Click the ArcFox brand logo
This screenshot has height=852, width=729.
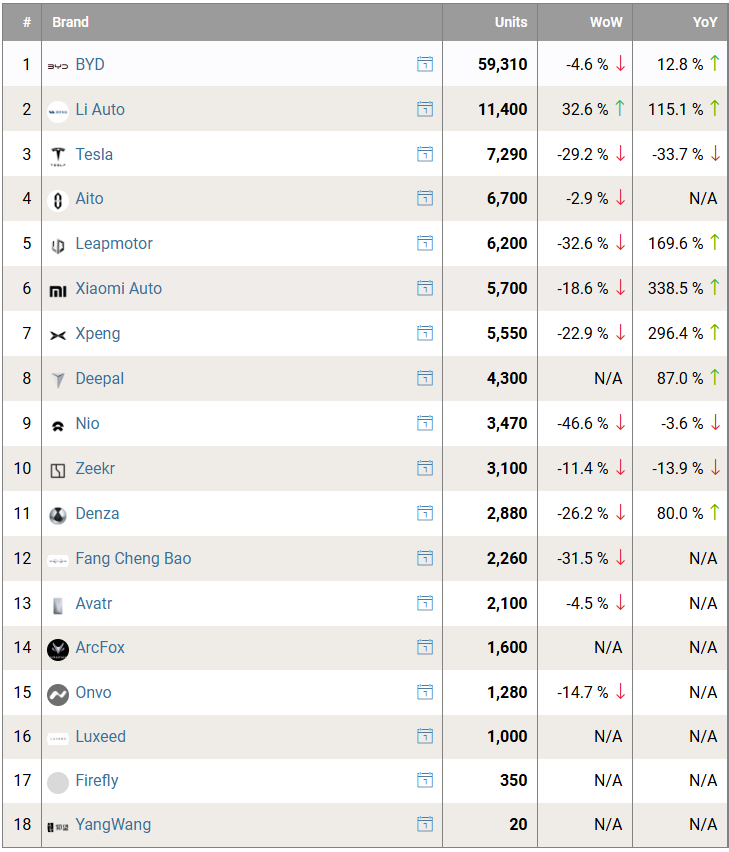(x=58, y=649)
